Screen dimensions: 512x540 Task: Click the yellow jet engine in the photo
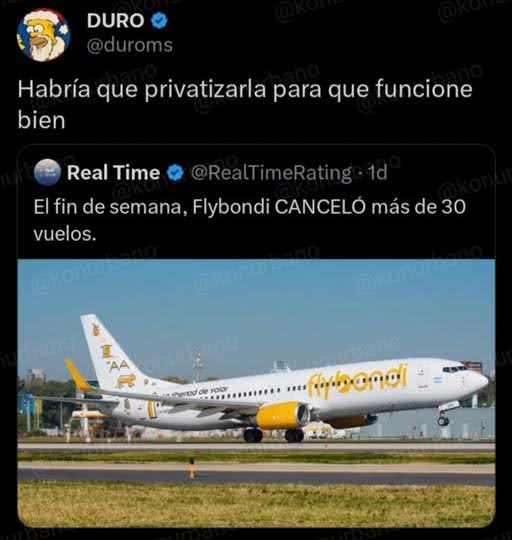[282, 415]
